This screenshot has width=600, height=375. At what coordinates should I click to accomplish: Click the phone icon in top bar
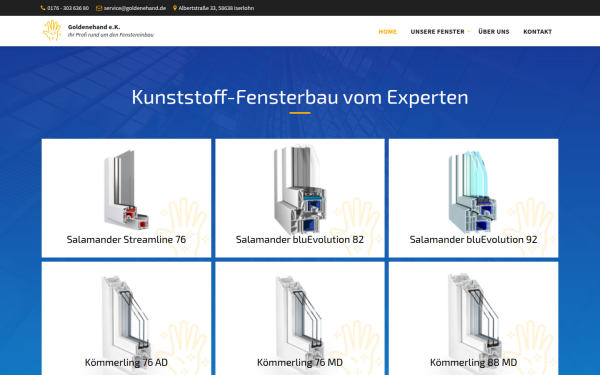[43, 8]
